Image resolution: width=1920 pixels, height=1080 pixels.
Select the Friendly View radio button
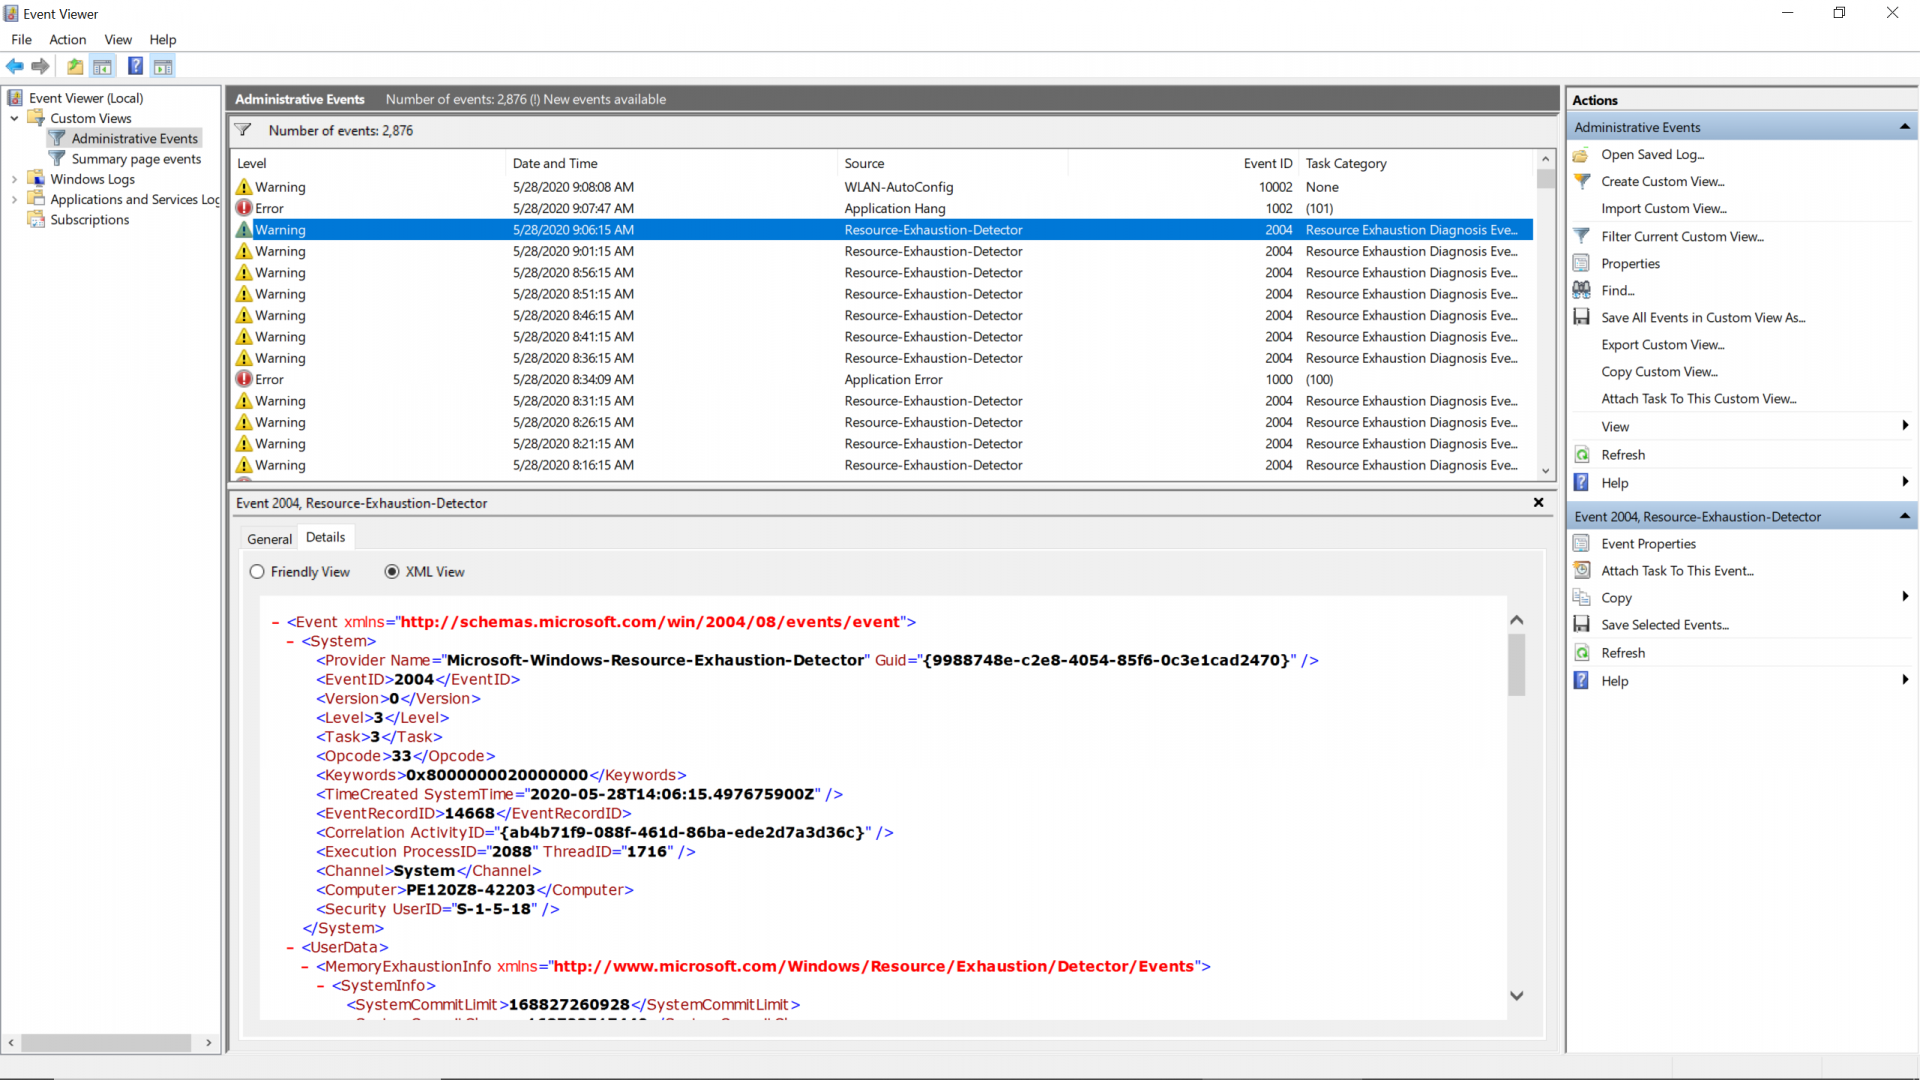pyautogui.click(x=257, y=572)
